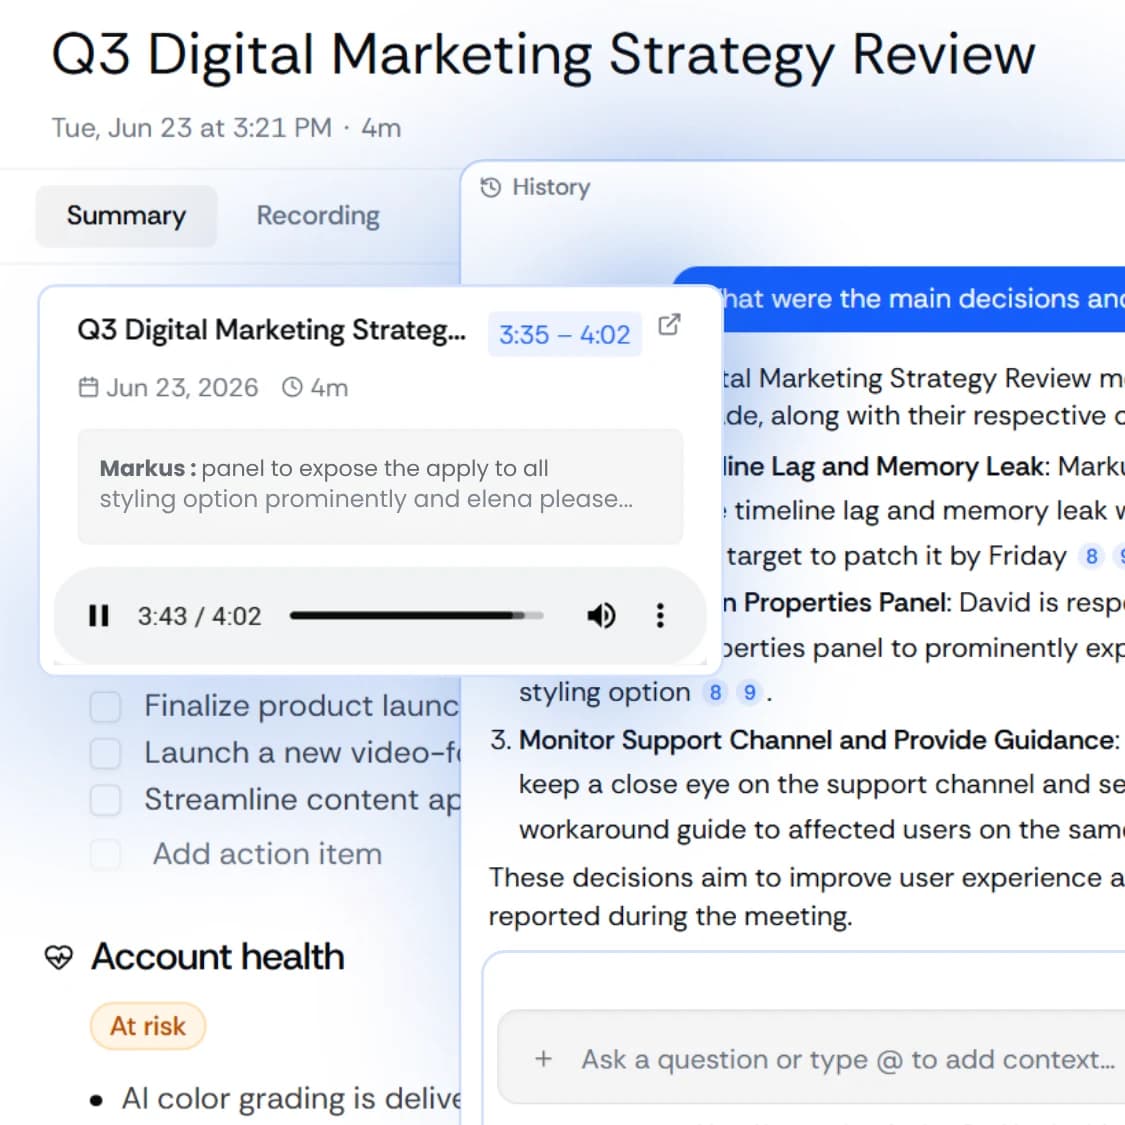Open citation 9 after styling option
The image size is (1125, 1125).
click(749, 693)
